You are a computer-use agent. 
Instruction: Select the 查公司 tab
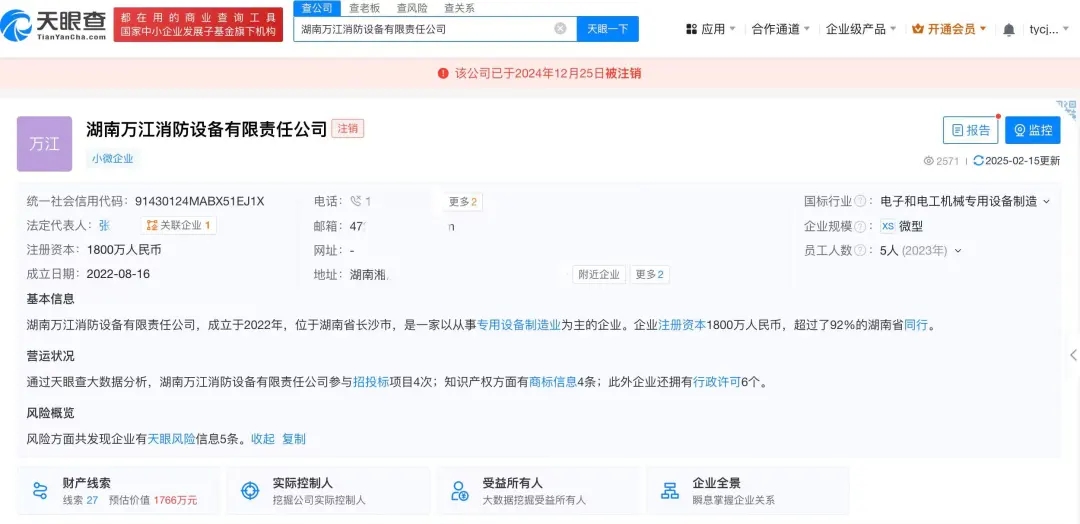[x=317, y=8]
